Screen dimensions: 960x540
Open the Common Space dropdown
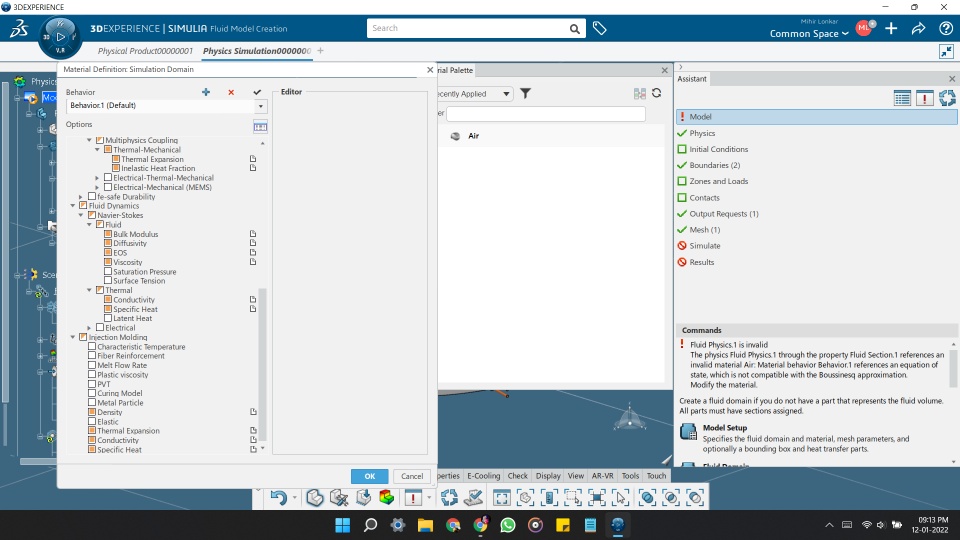coord(809,34)
